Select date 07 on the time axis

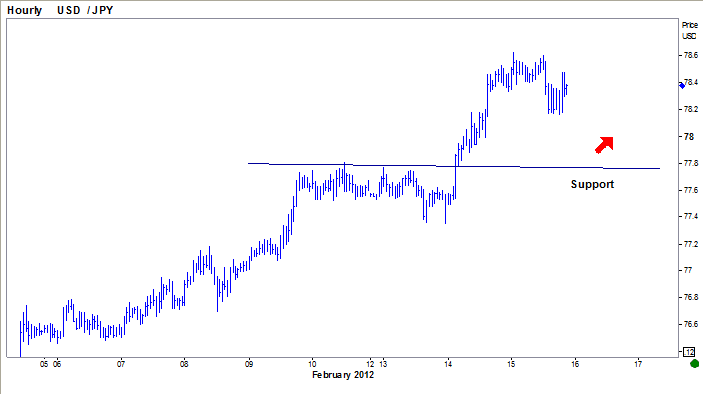point(121,364)
